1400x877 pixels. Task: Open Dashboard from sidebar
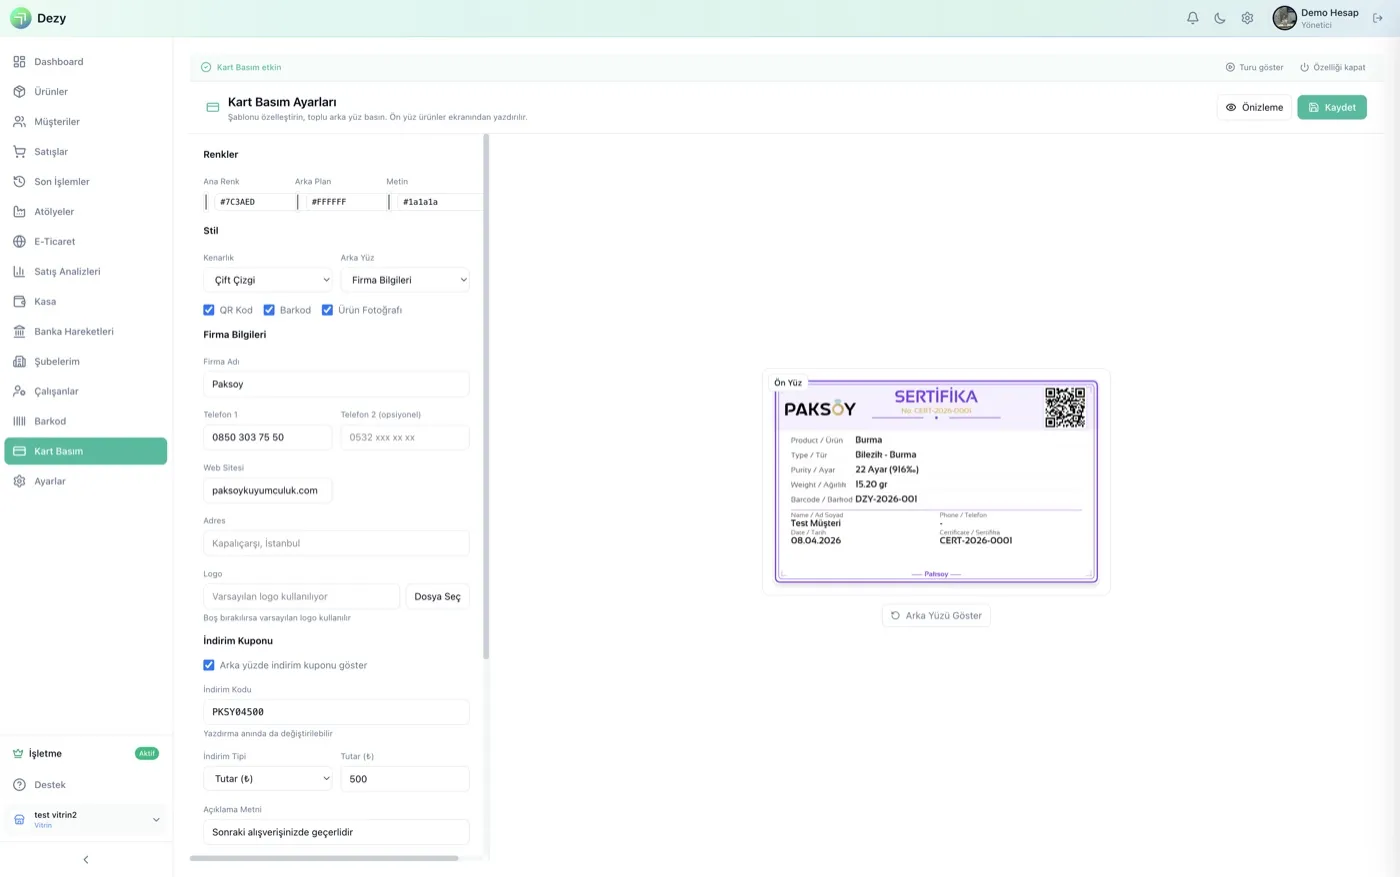(86, 62)
